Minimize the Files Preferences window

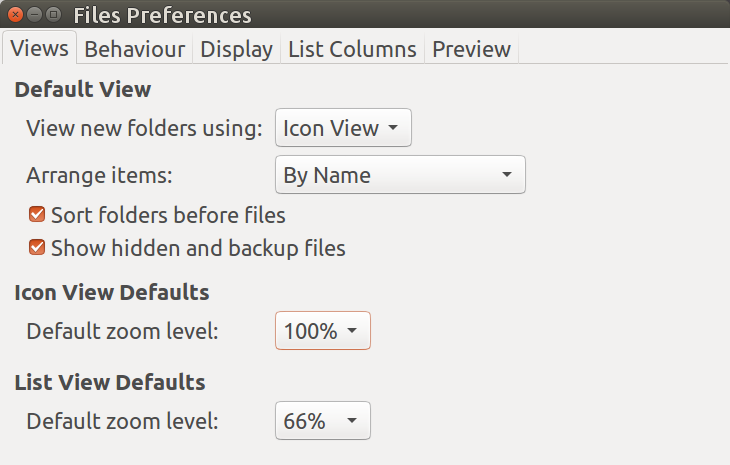click(x=35, y=15)
